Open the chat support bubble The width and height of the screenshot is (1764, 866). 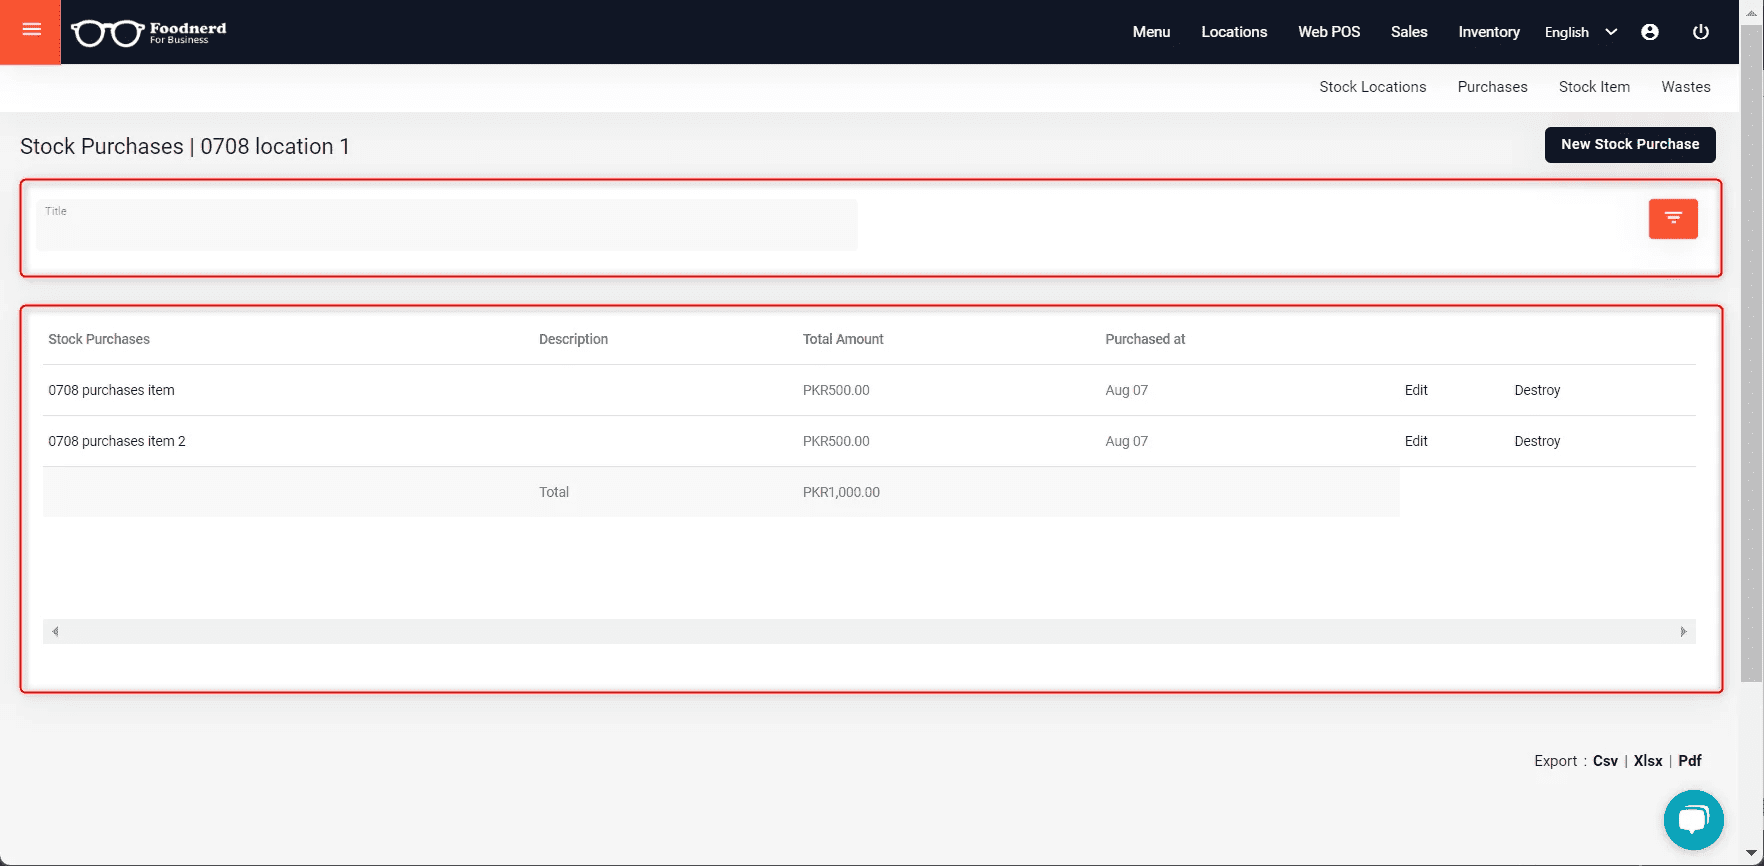(x=1693, y=820)
